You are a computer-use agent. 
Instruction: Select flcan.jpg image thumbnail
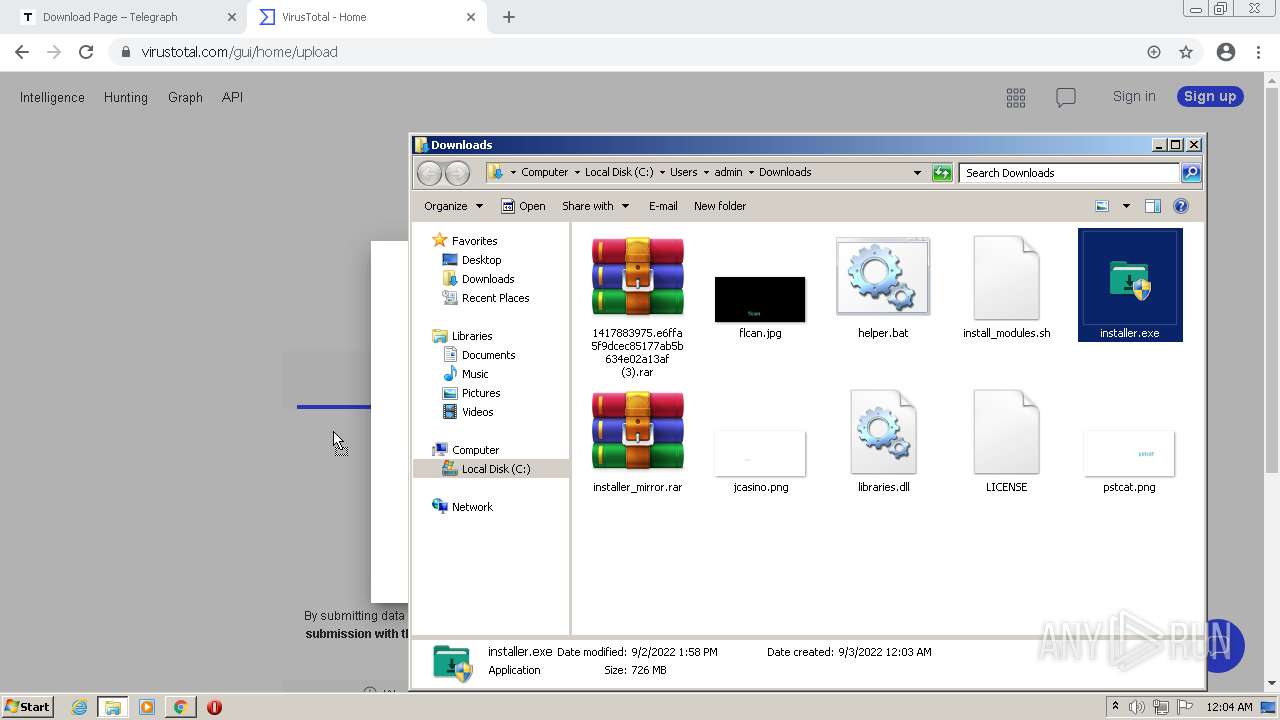tap(760, 299)
